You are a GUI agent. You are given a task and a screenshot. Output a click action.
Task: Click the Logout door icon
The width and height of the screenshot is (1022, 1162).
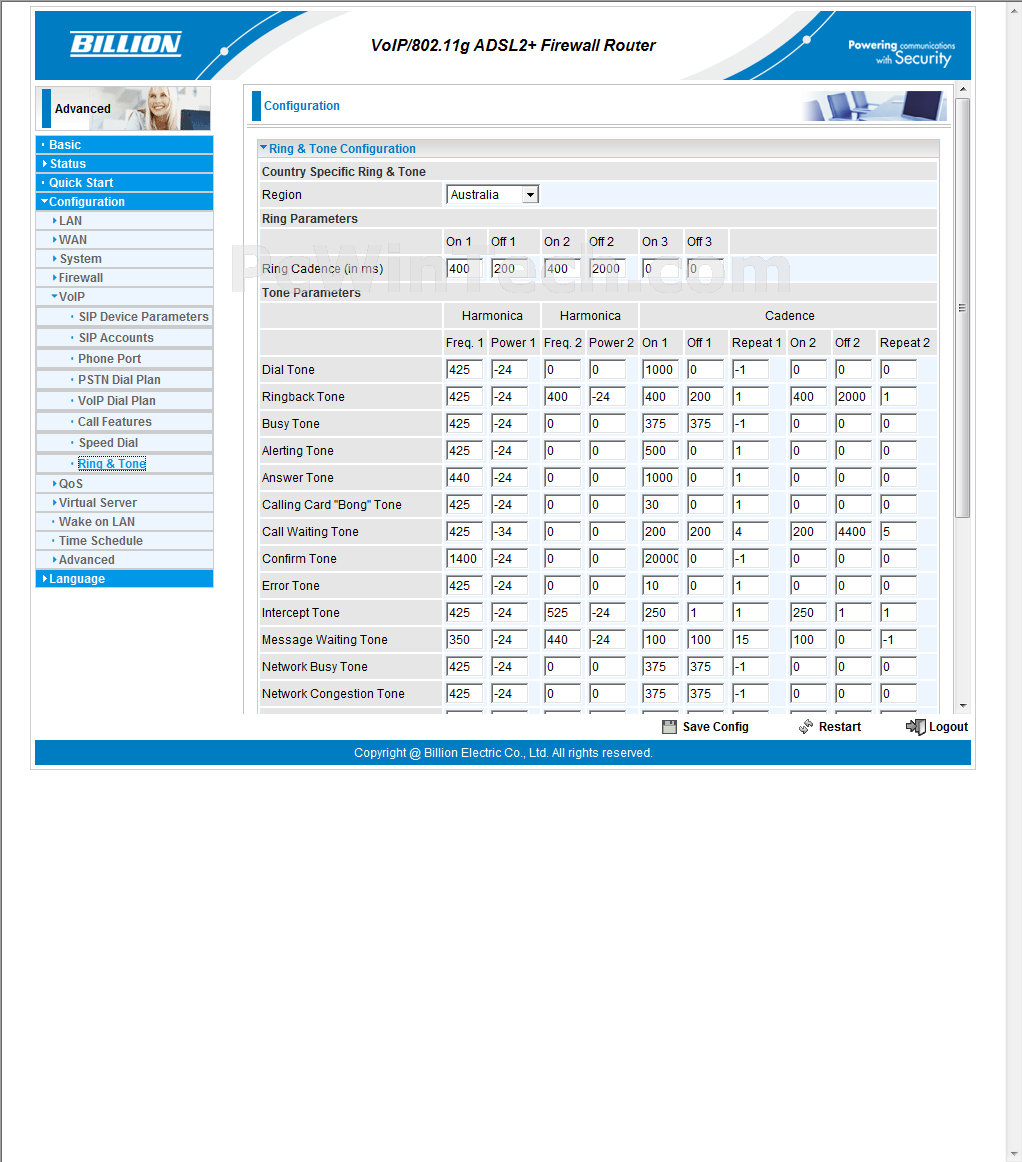(915, 727)
